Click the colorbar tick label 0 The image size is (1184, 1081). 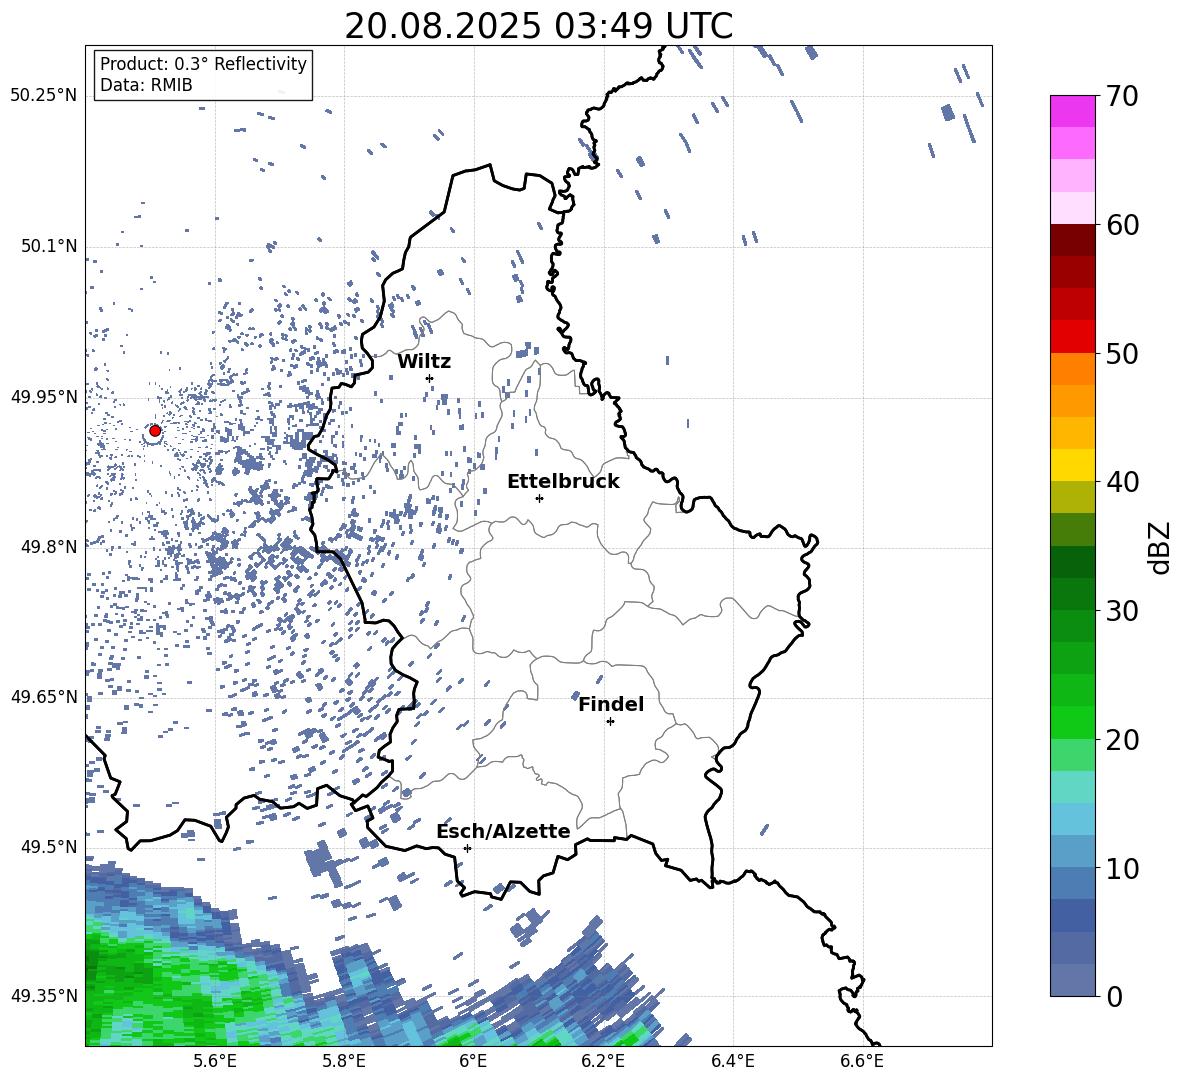(x=1114, y=996)
